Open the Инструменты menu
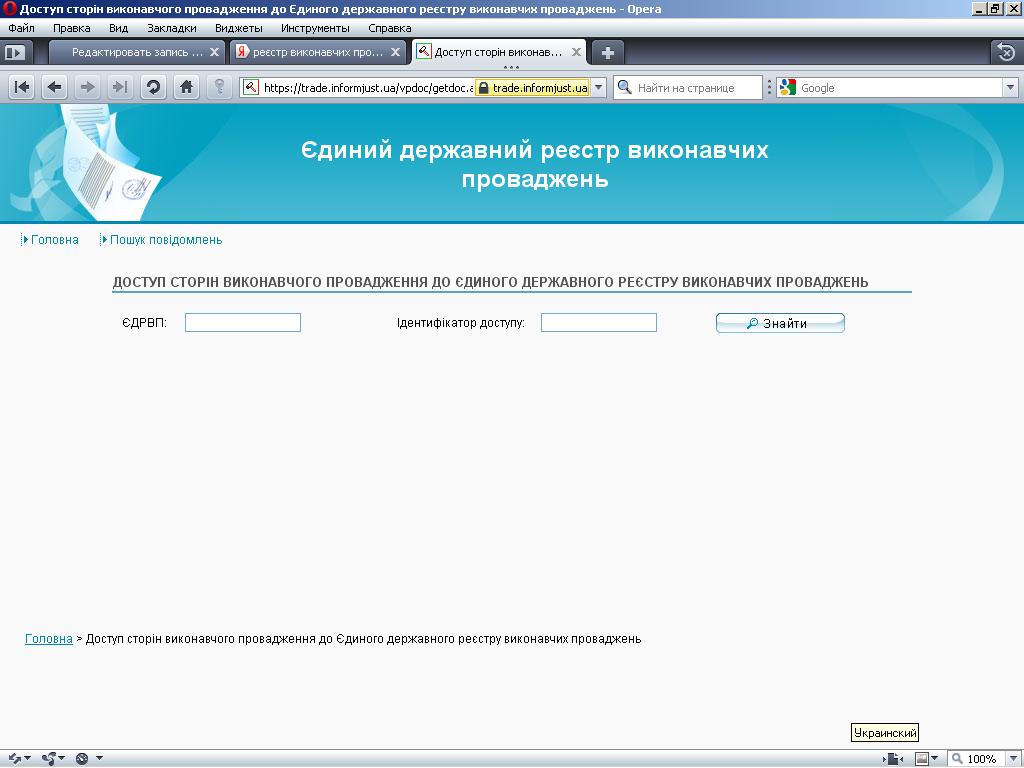Screen dimensions: 1024x768 coord(315,28)
